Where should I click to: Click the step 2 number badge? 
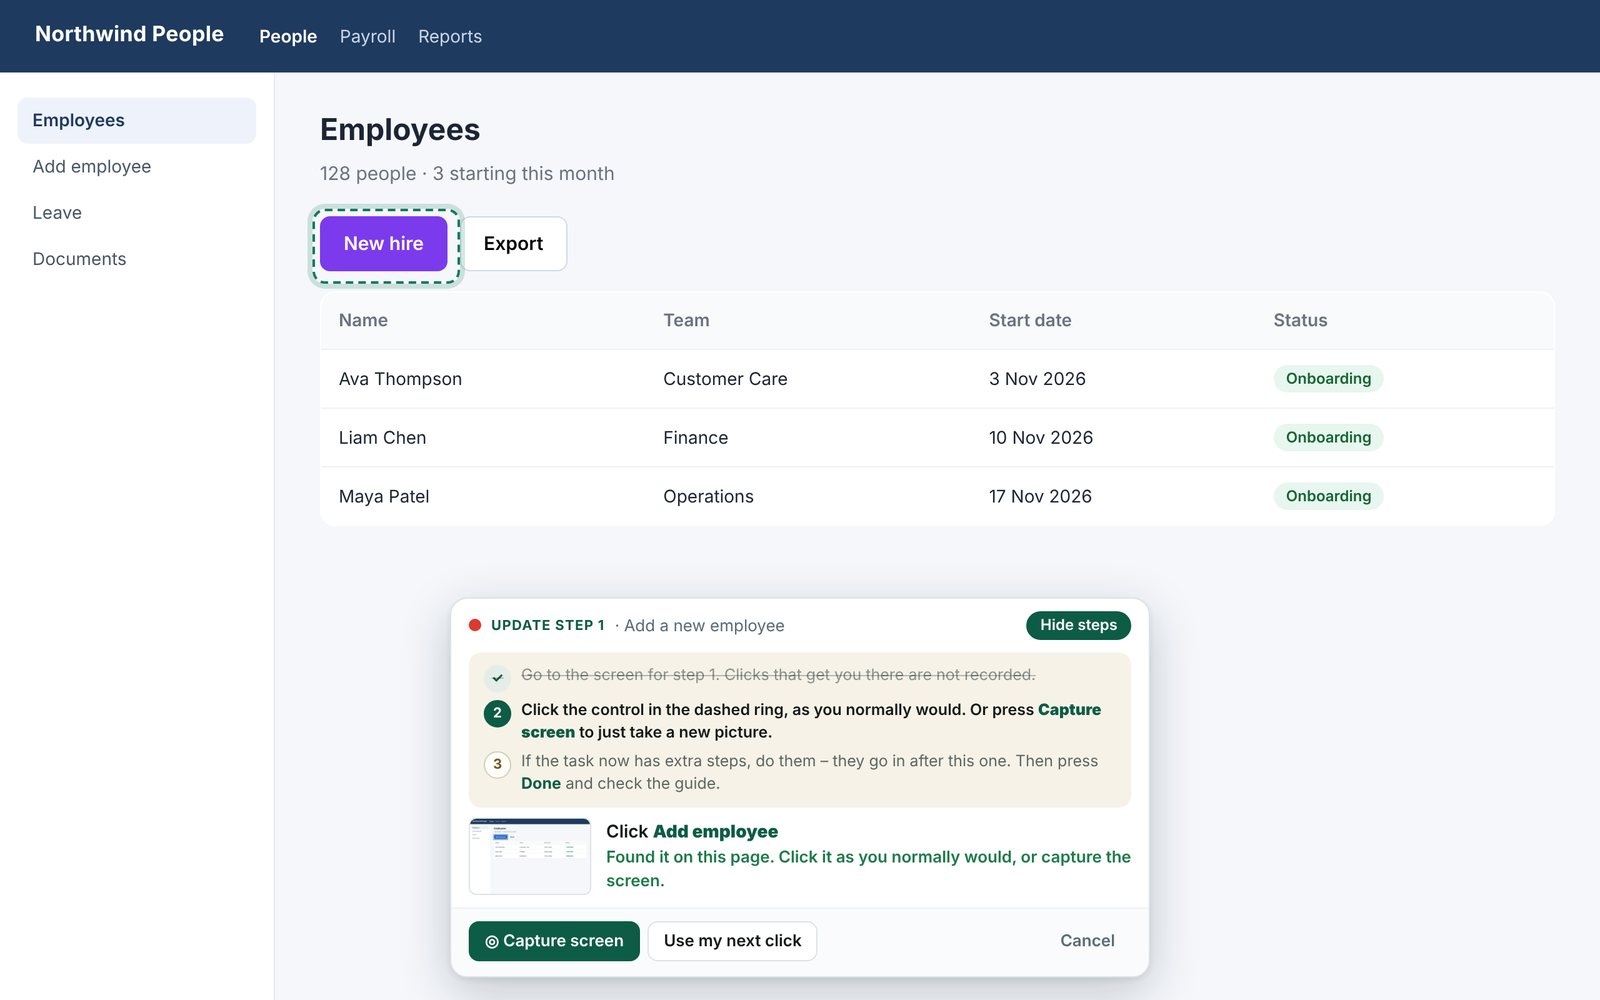click(497, 713)
